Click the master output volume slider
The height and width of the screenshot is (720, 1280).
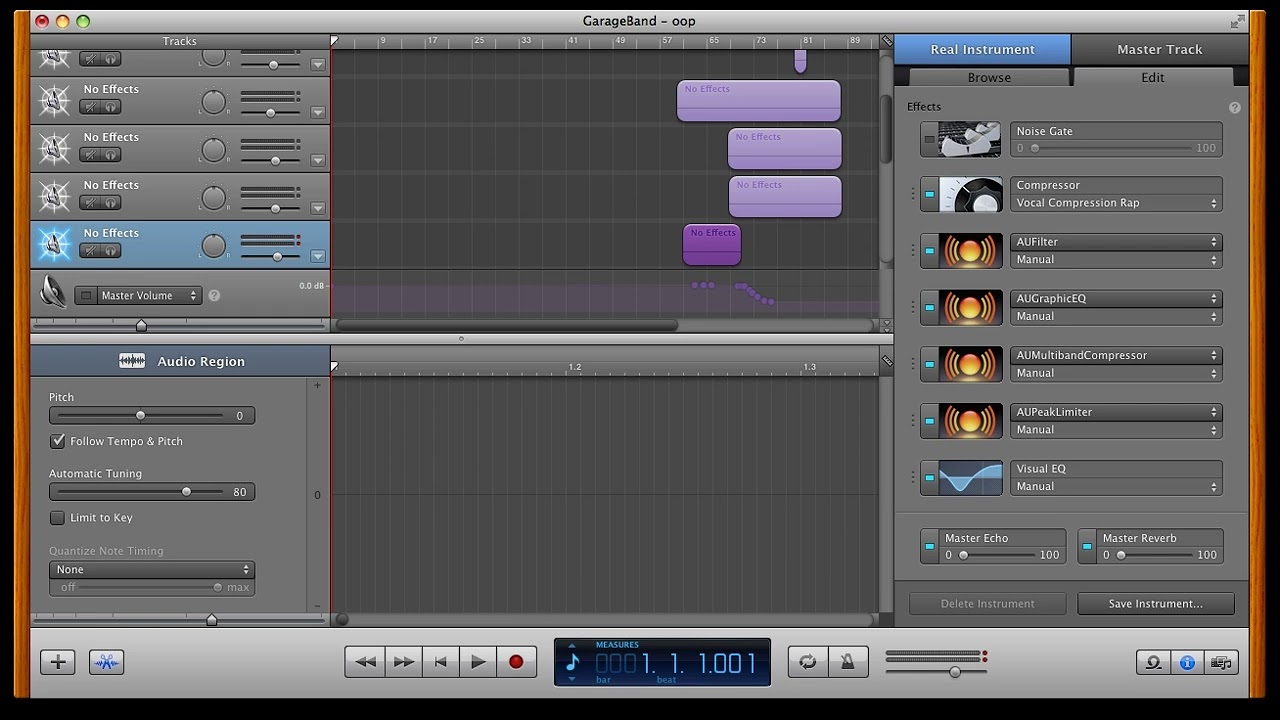pyautogui.click(x=936, y=672)
